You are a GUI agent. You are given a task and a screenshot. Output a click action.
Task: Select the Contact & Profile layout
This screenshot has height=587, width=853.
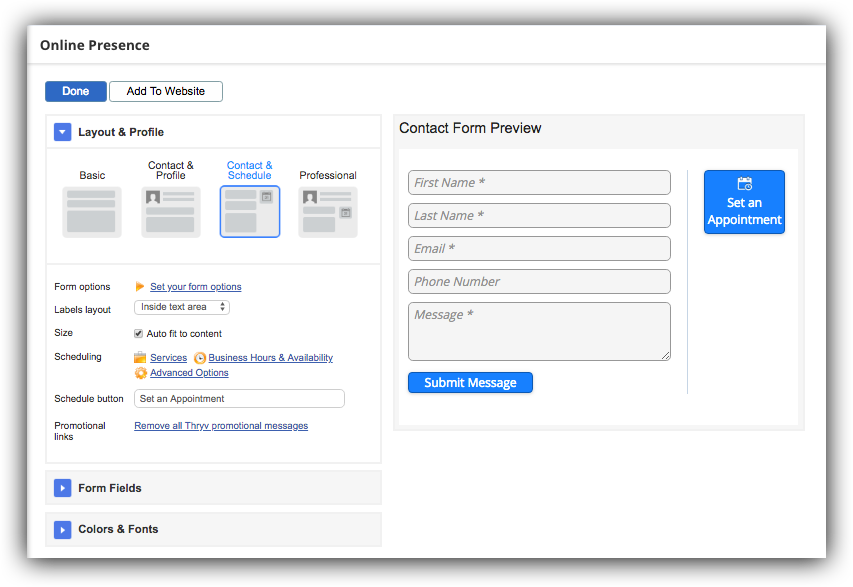[x=170, y=213]
